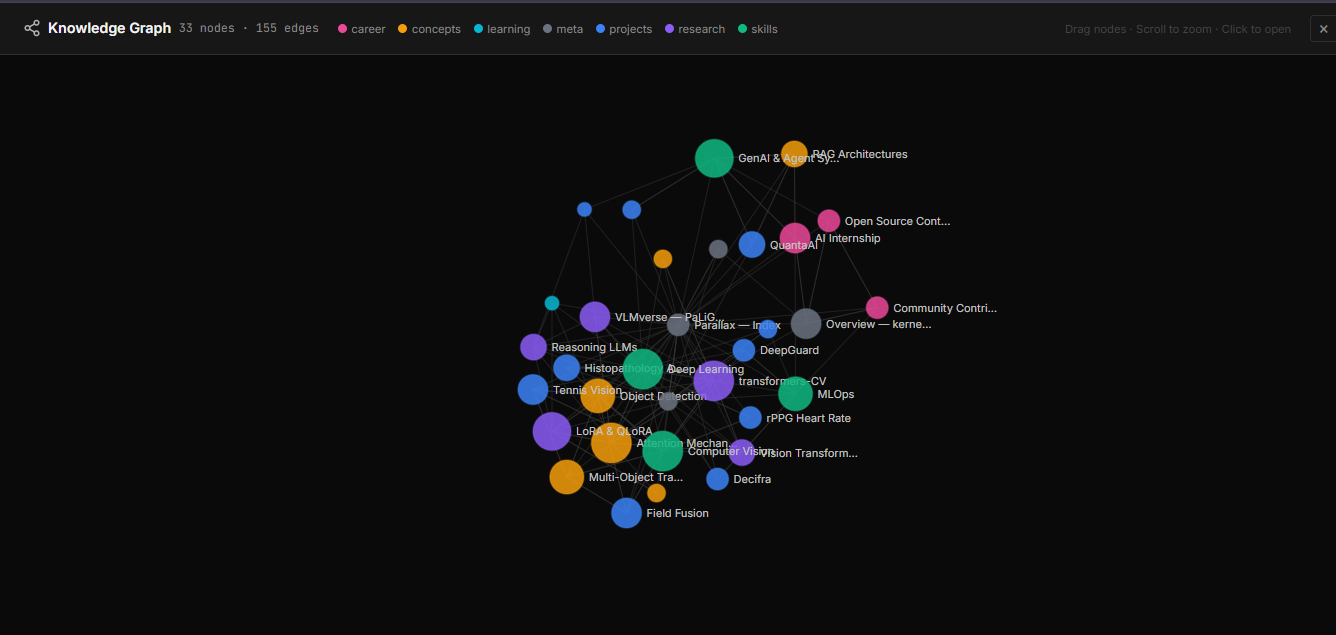Click the projects legend label

click(631, 29)
